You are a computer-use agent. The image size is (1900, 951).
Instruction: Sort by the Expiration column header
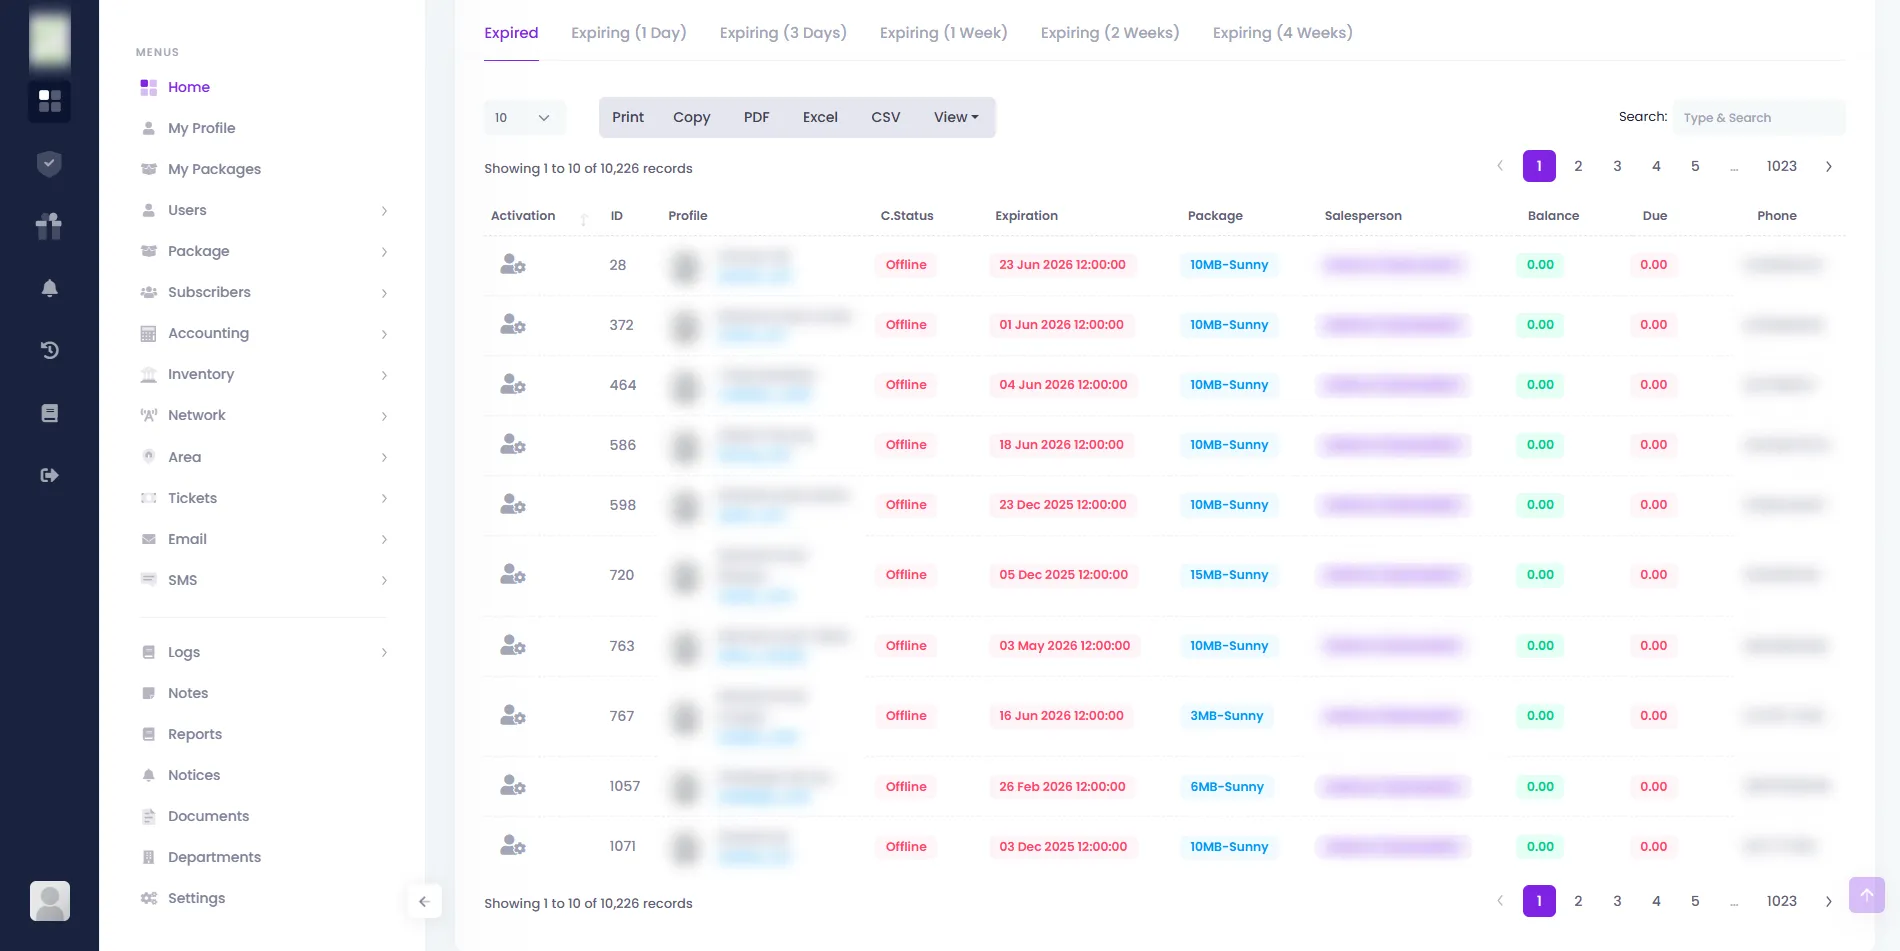click(x=1026, y=216)
